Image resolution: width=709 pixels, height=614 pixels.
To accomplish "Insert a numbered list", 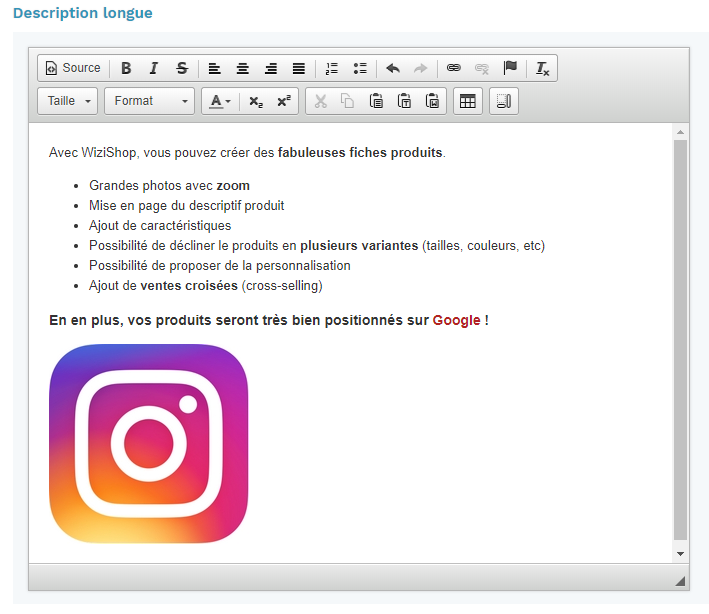I will (x=332, y=68).
